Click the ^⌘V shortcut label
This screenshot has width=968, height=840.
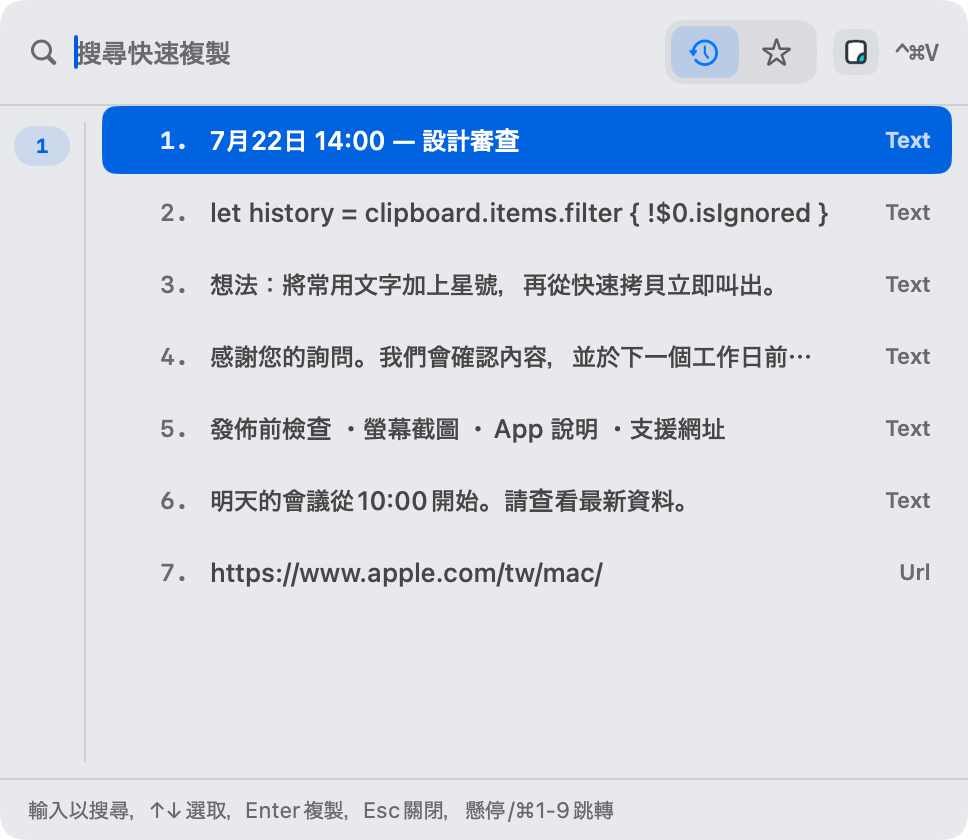click(x=917, y=52)
